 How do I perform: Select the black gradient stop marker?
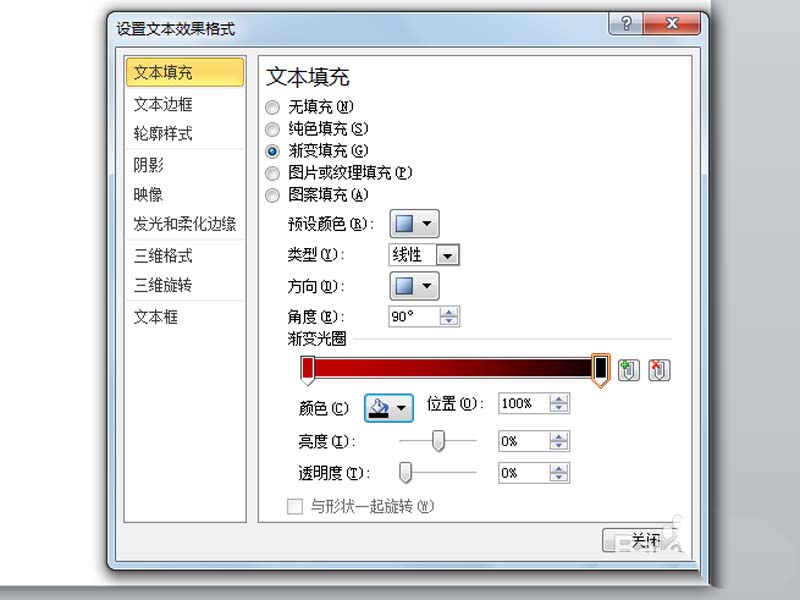point(601,370)
